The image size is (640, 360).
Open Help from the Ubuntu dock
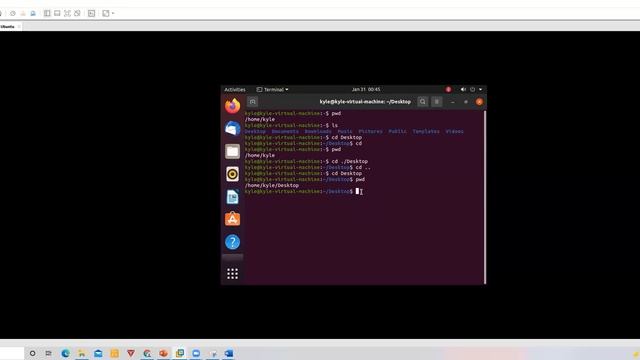(233, 242)
